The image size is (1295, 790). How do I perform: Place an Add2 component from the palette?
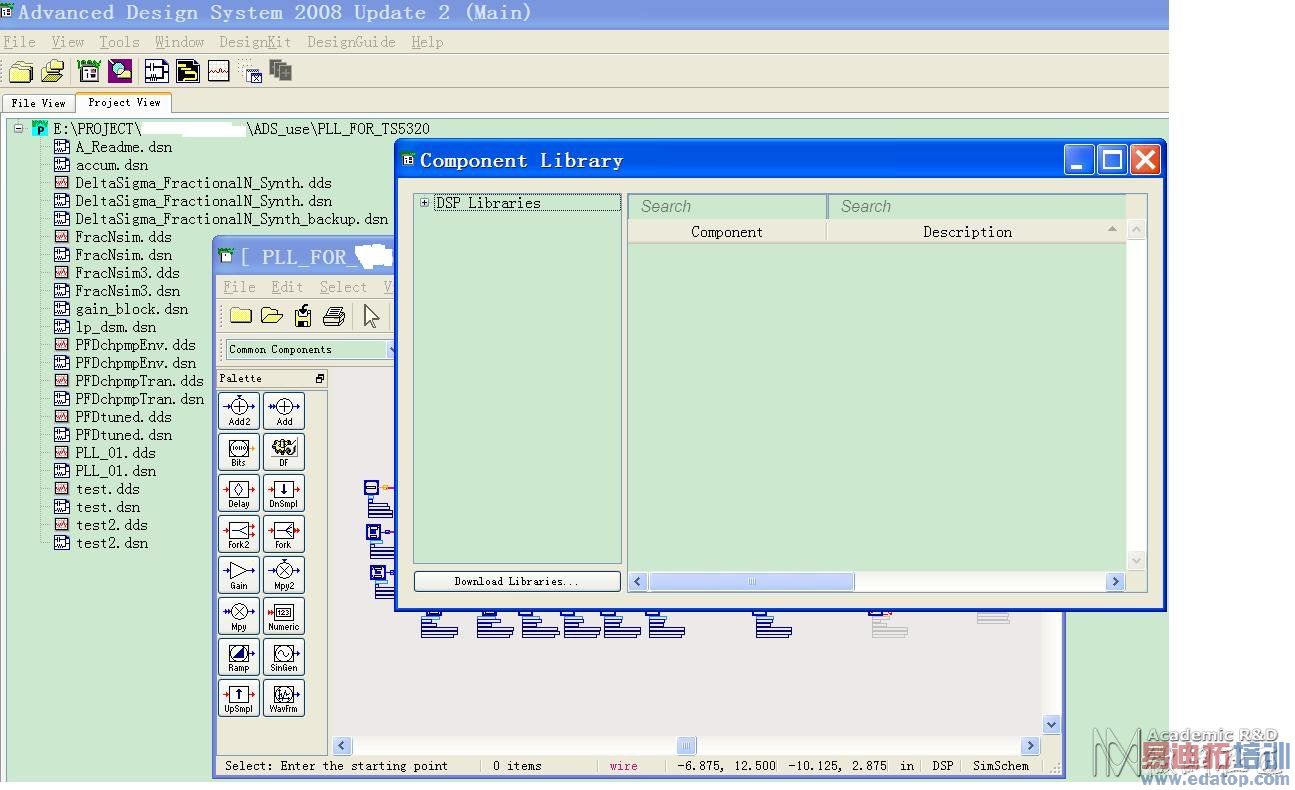[x=239, y=411]
